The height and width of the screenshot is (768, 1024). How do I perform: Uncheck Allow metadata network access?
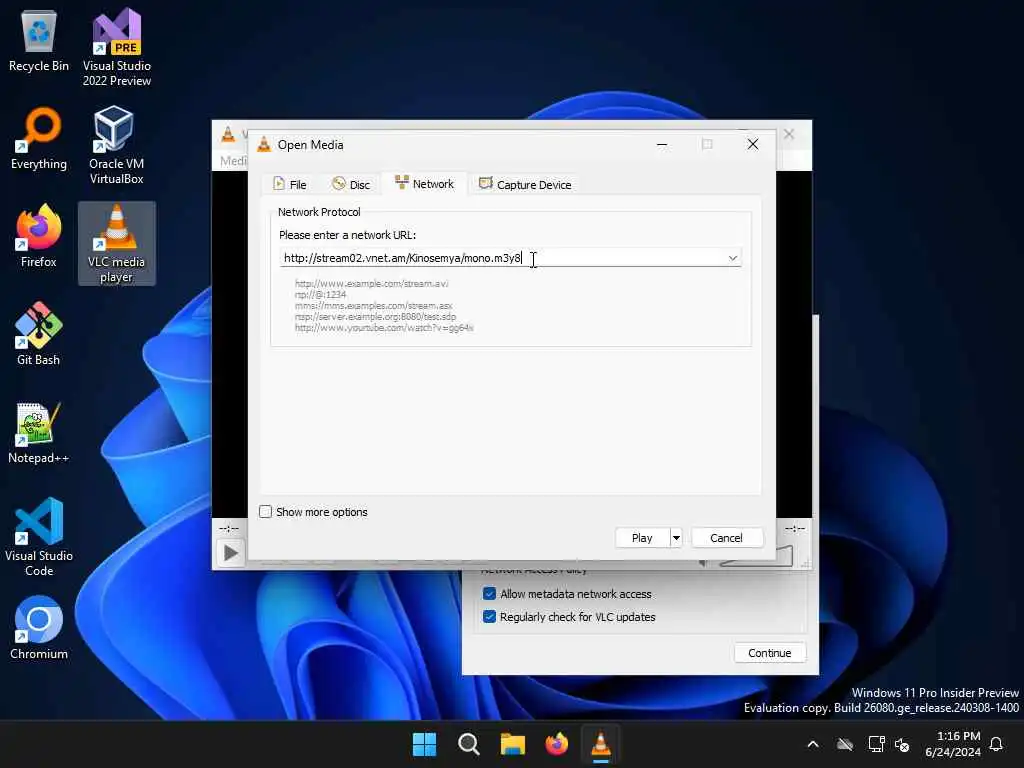click(489, 594)
